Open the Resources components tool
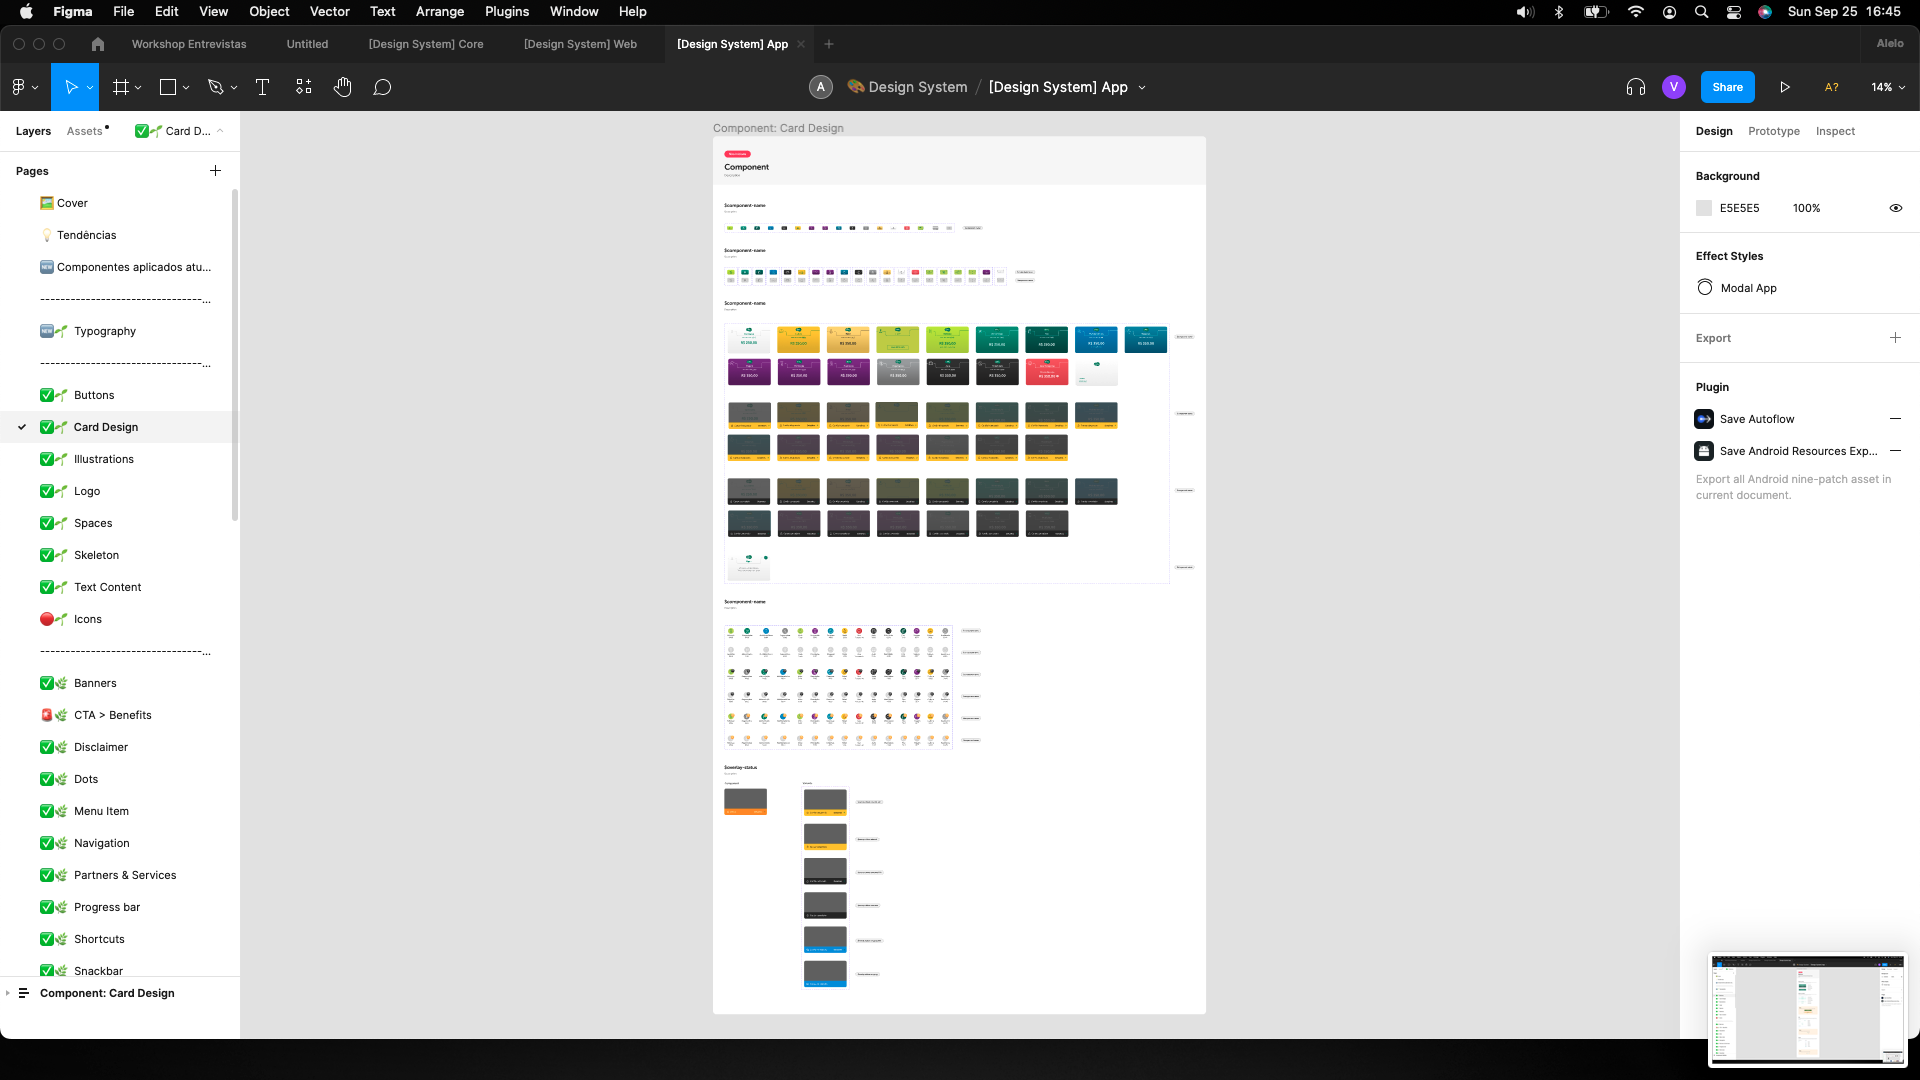 (304, 87)
